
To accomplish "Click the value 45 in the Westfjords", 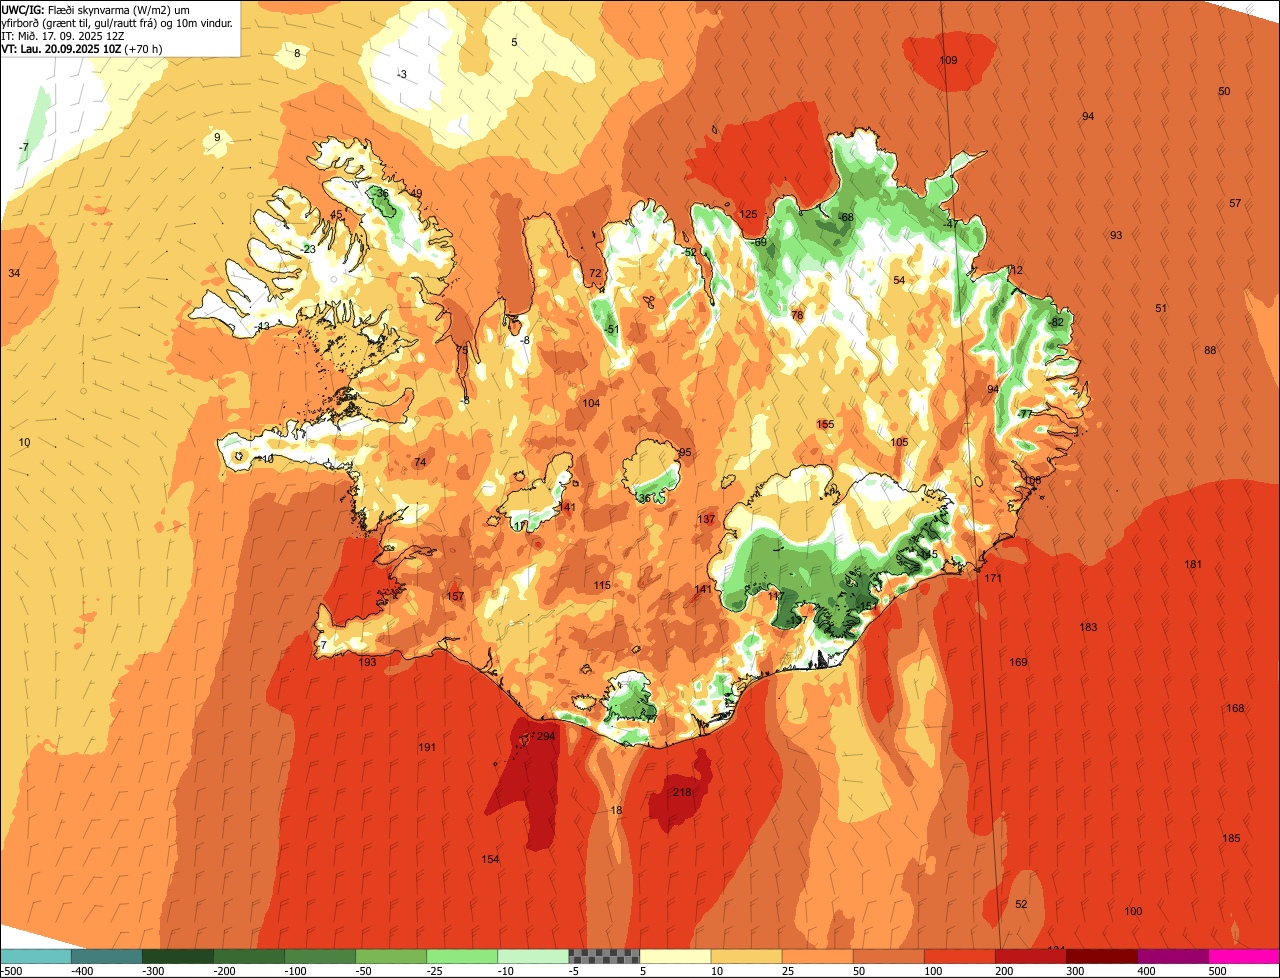I will click(336, 214).
